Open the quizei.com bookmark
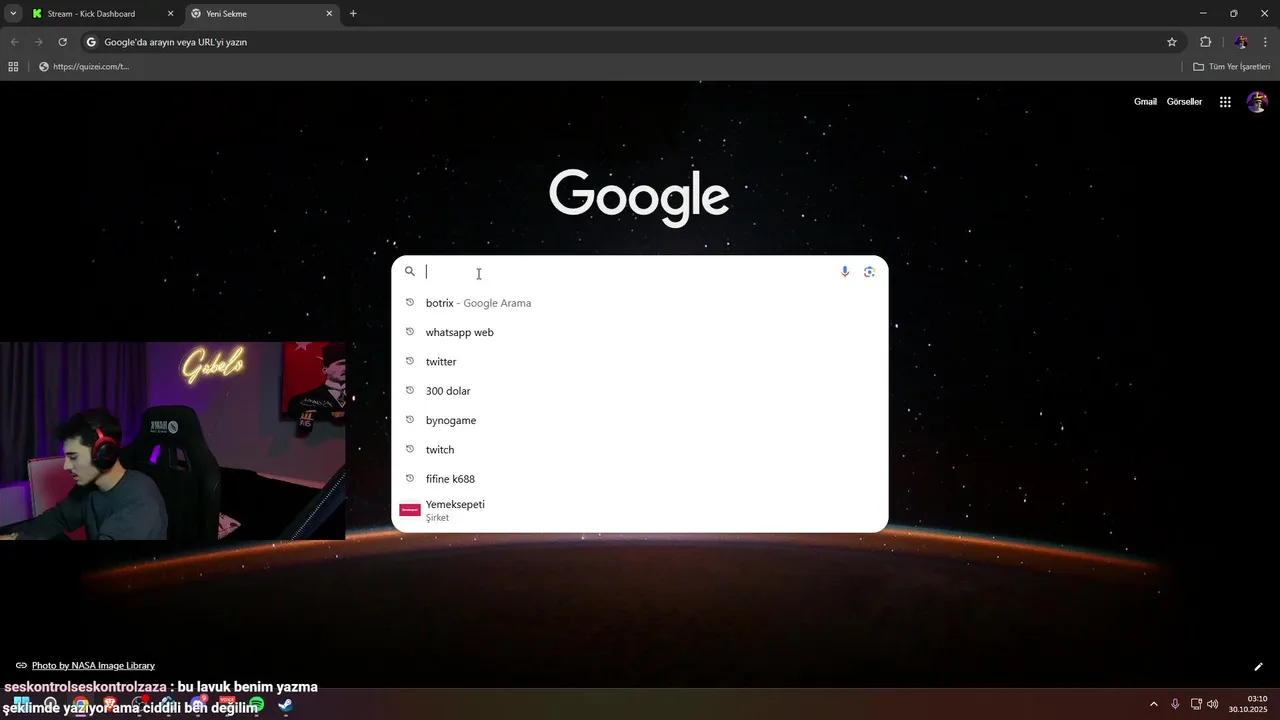Image resolution: width=1280 pixels, height=720 pixels. pyautogui.click(x=84, y=67)
